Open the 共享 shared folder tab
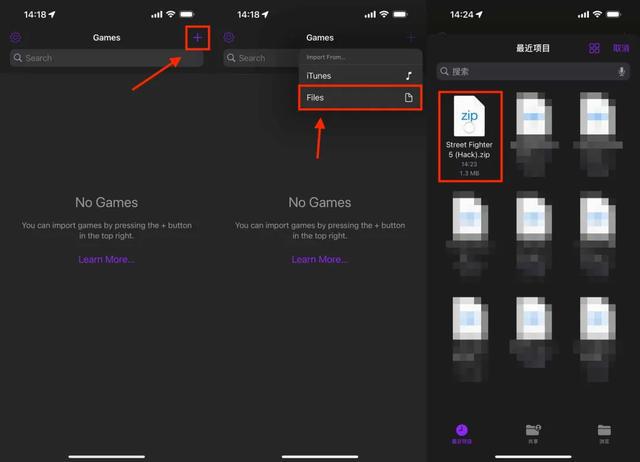The image size is (640, 462). [533, 431]
